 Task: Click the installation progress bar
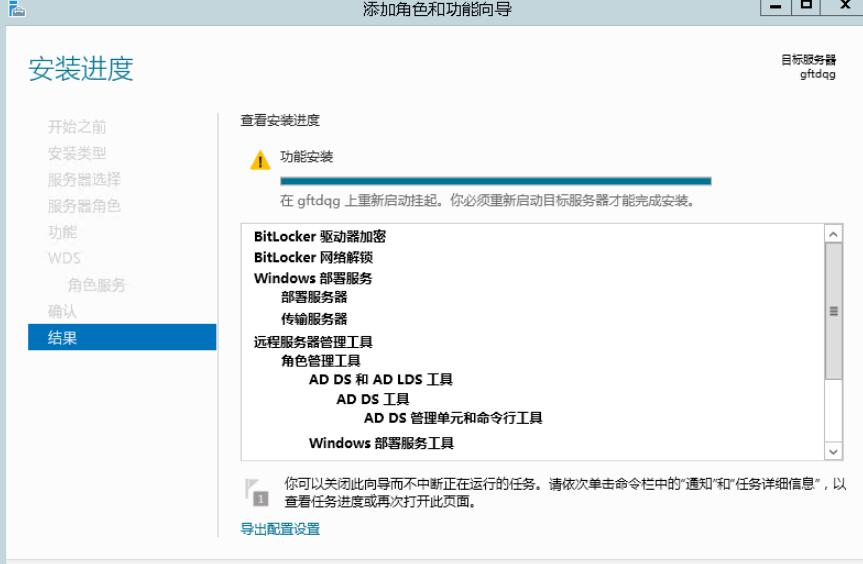495,181
